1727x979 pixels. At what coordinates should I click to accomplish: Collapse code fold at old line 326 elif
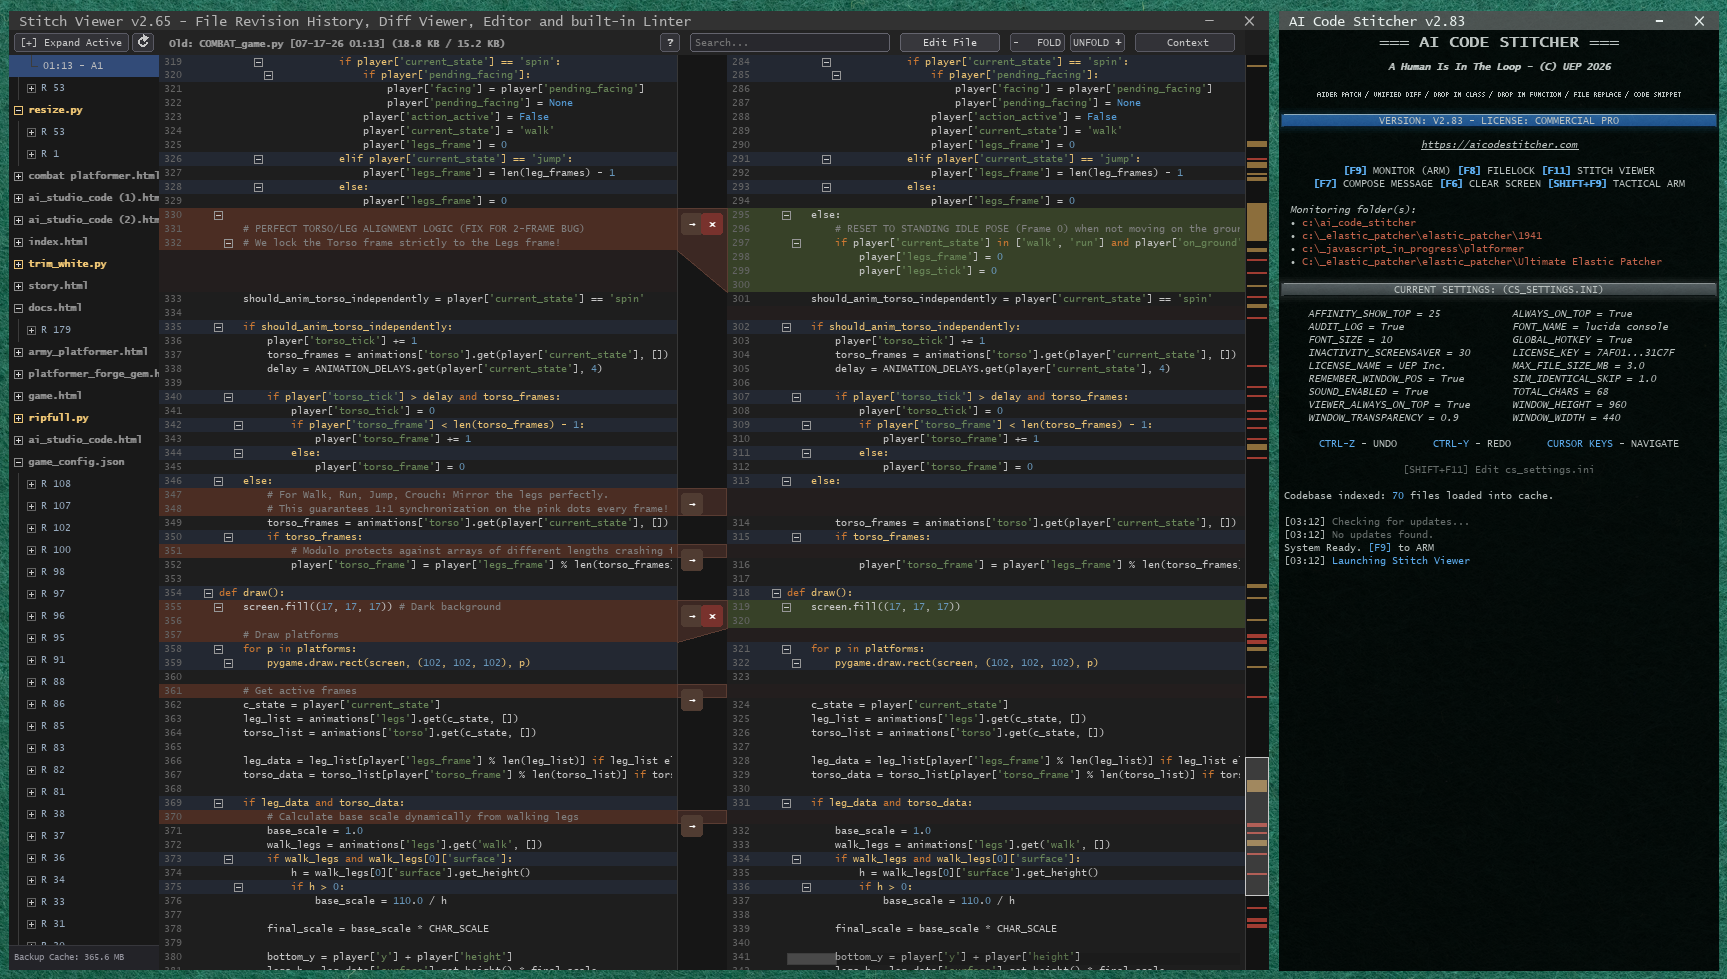pyautogui.click(x=258, y=159)
